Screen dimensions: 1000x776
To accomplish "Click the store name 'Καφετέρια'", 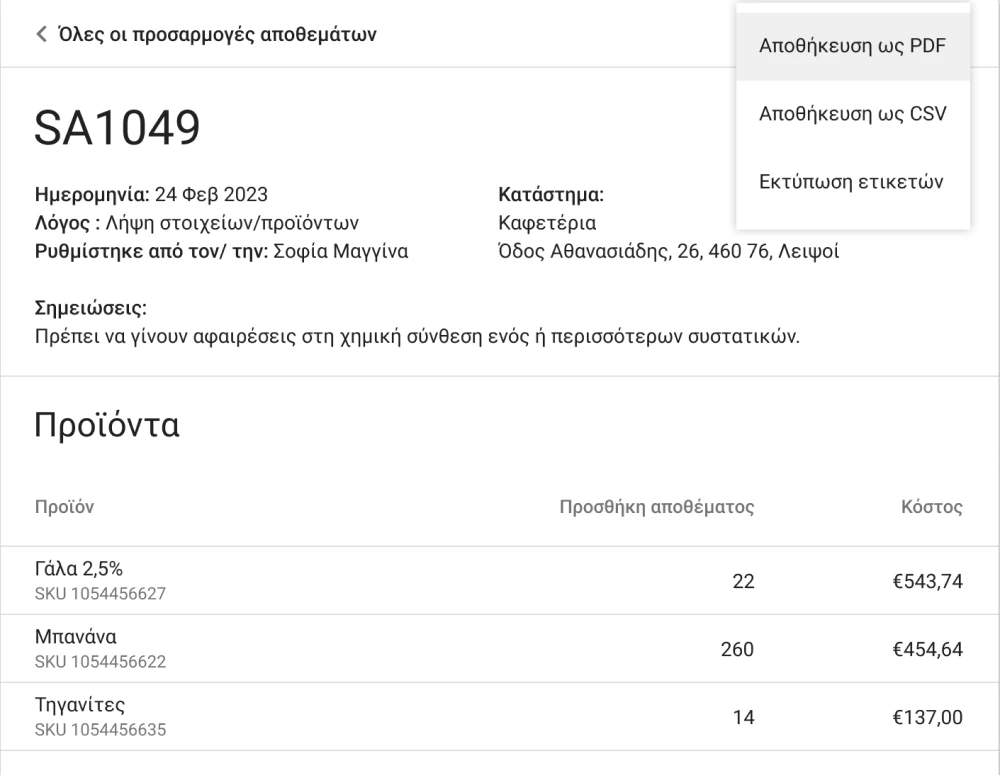I will click(546, 223).
